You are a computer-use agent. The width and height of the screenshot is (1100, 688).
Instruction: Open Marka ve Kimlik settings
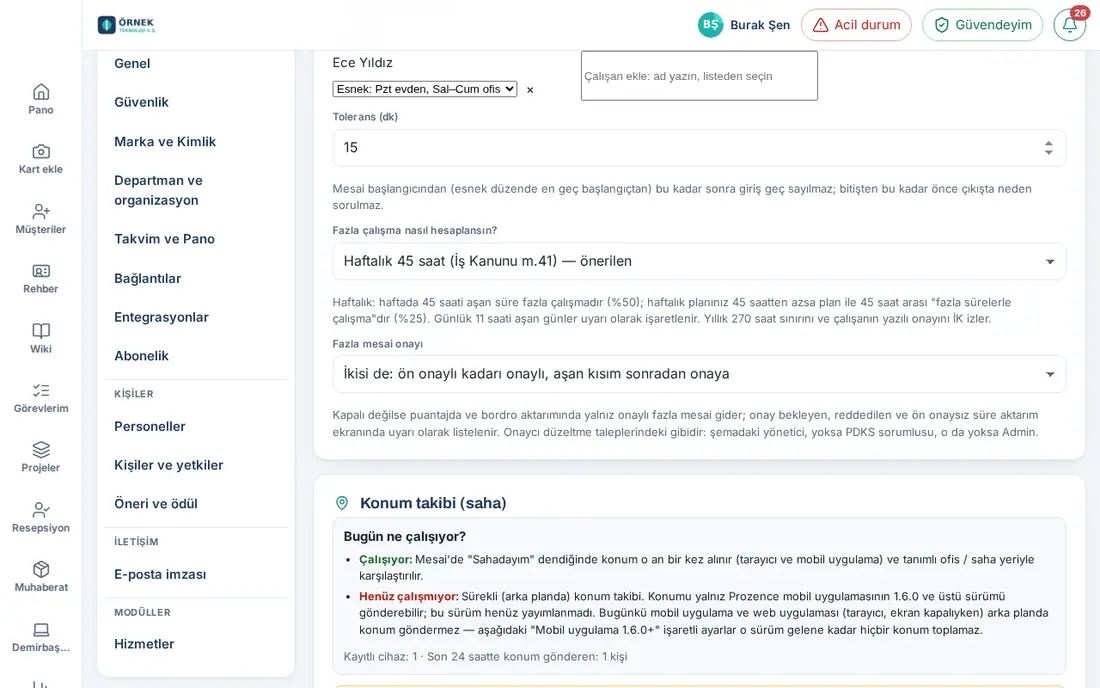(x=165, y=142)
